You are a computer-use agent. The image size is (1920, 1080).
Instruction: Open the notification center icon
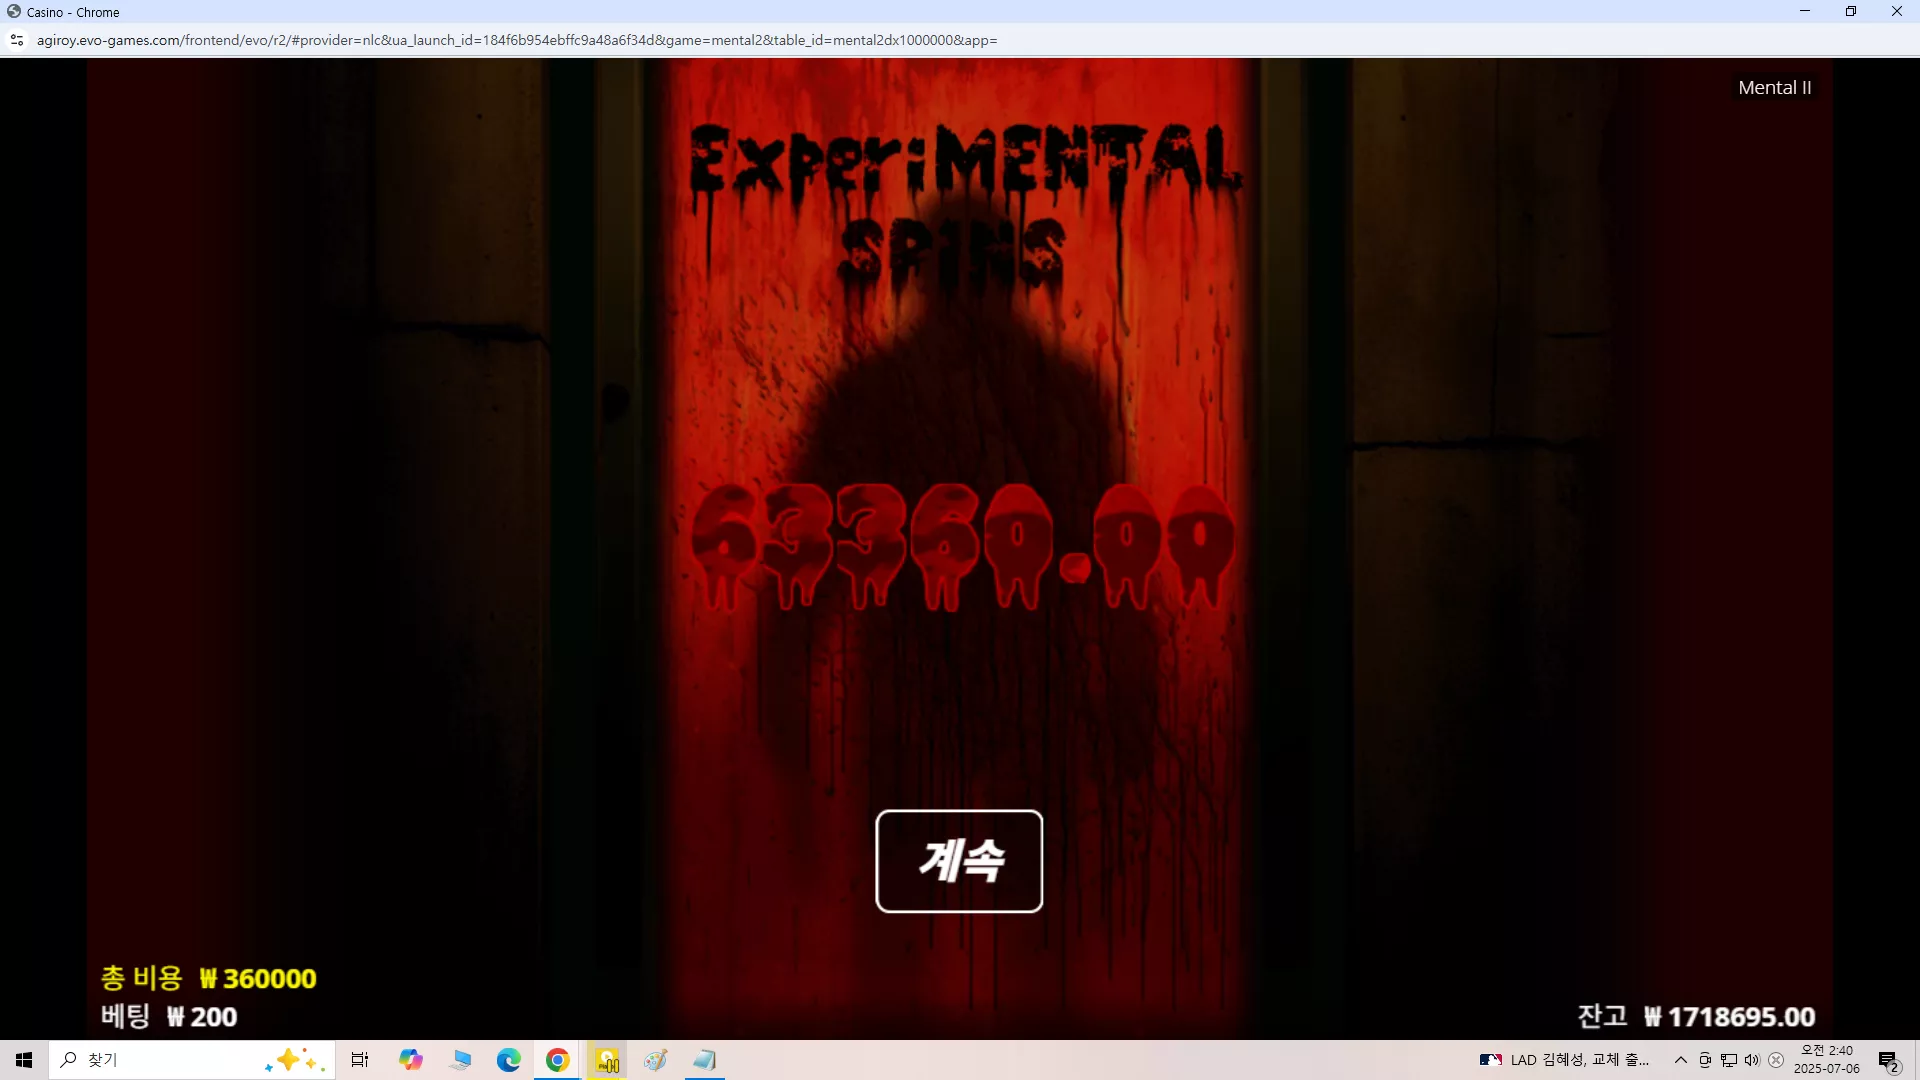coord(1888,1060)
